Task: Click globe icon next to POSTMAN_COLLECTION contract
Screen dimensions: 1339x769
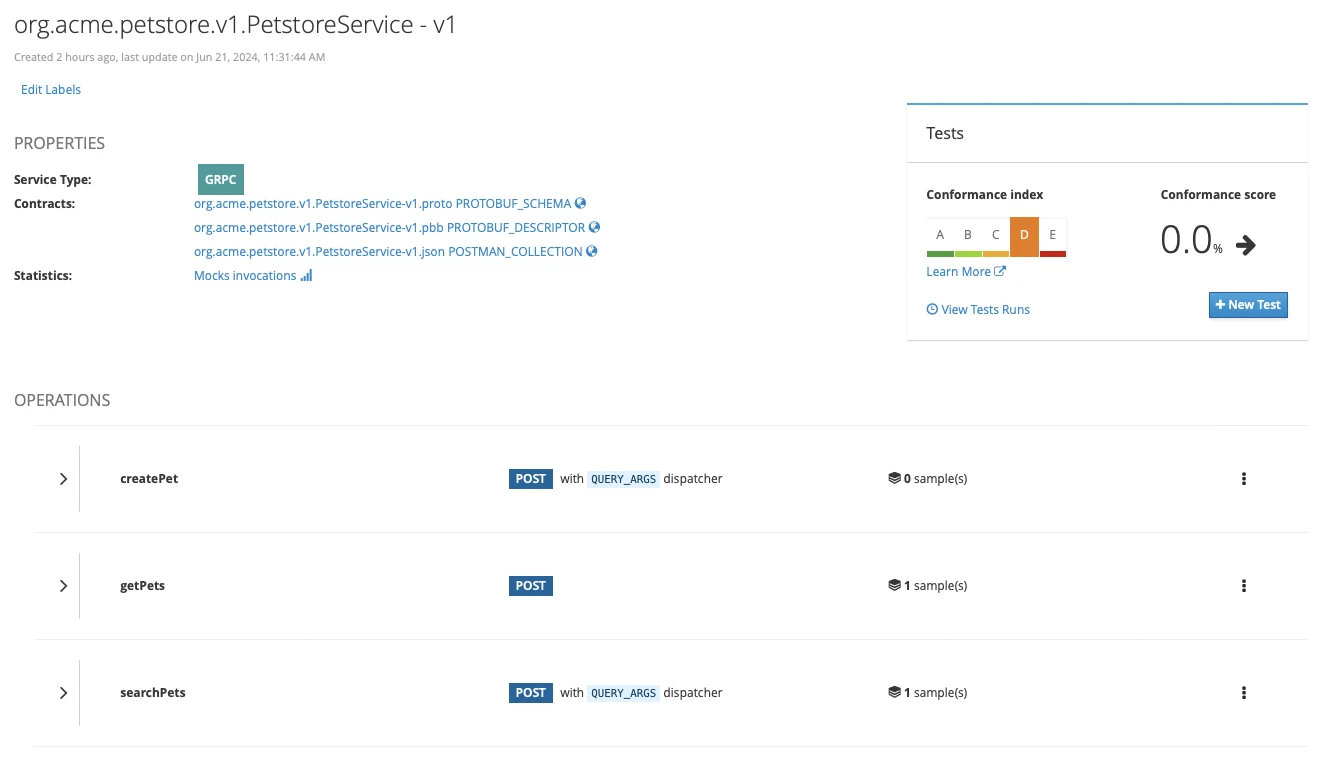Action: click(592, 252)
